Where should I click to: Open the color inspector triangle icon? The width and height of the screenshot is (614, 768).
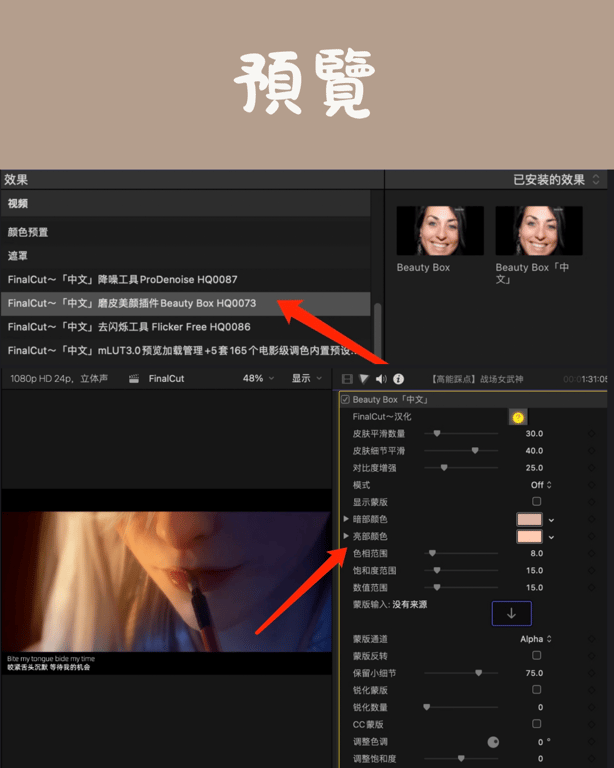363,379
